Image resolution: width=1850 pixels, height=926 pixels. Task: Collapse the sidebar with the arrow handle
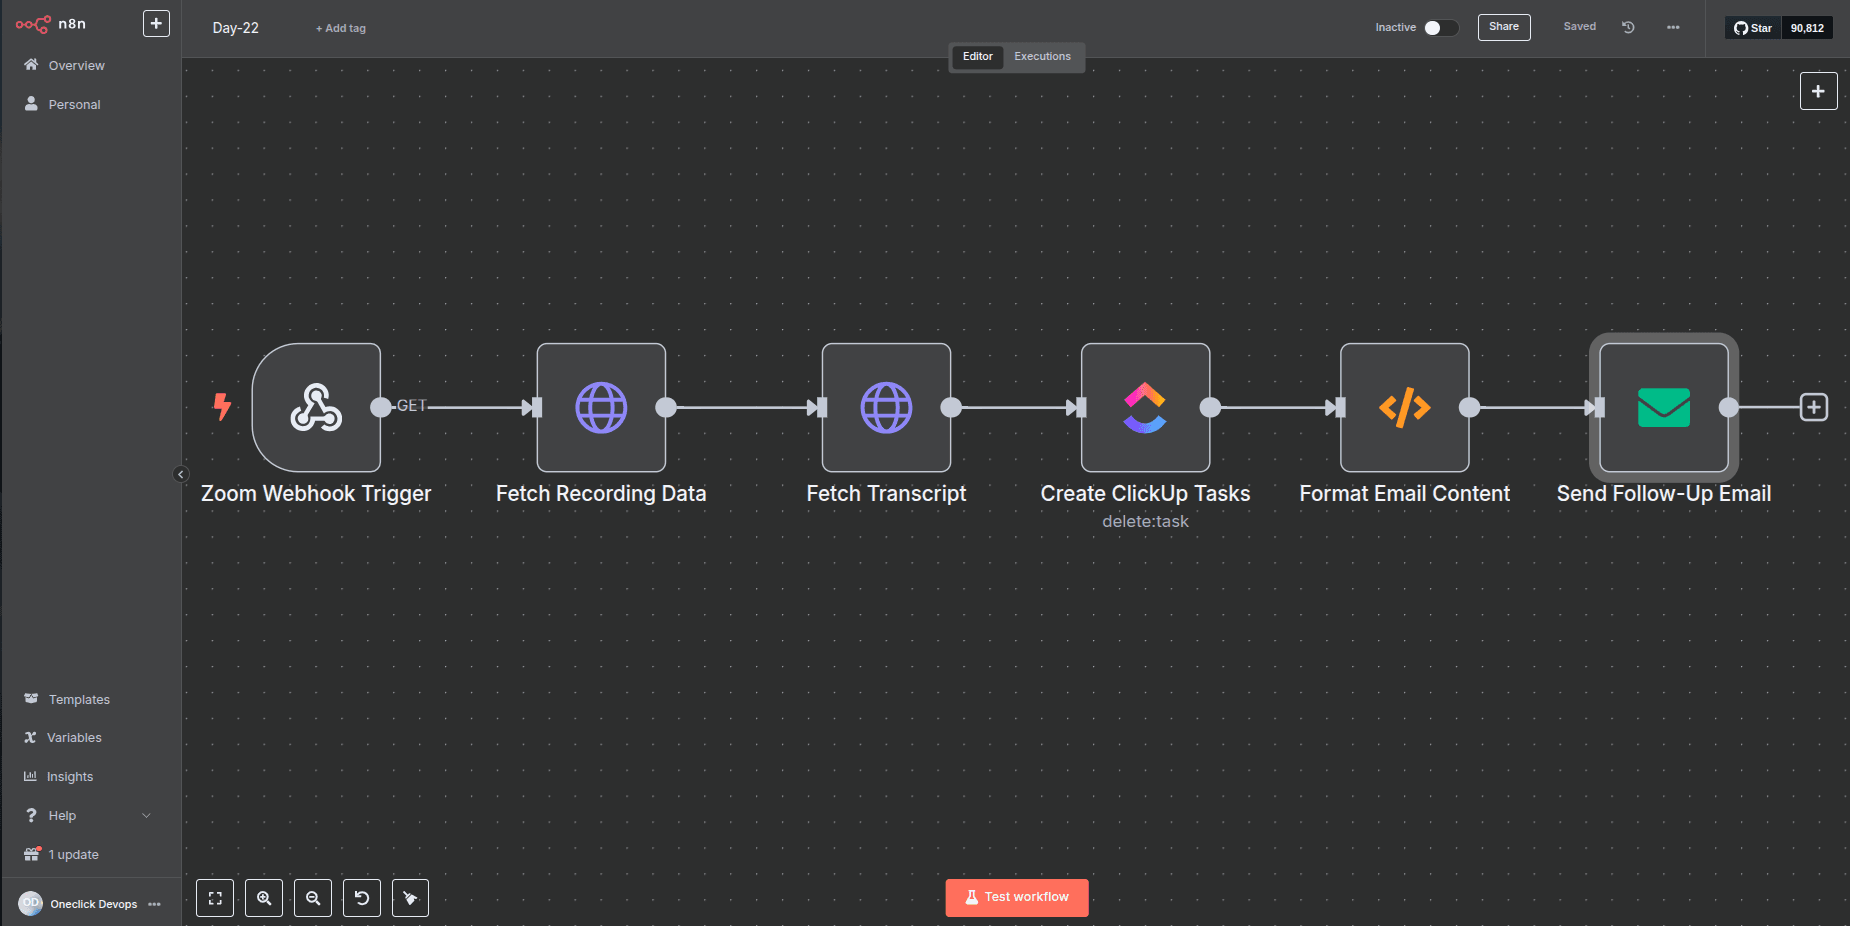pyautogui.click(x=181, y=474)
